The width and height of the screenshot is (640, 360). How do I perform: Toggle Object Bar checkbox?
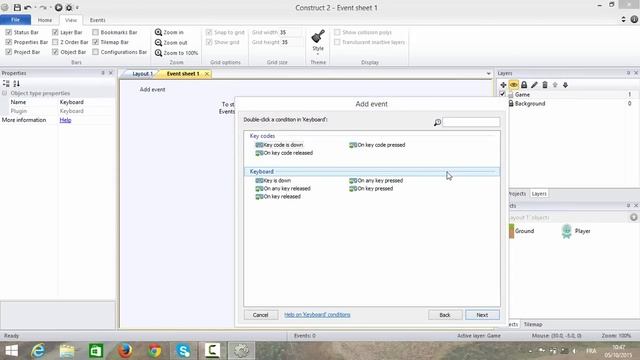tap(55, 52)
